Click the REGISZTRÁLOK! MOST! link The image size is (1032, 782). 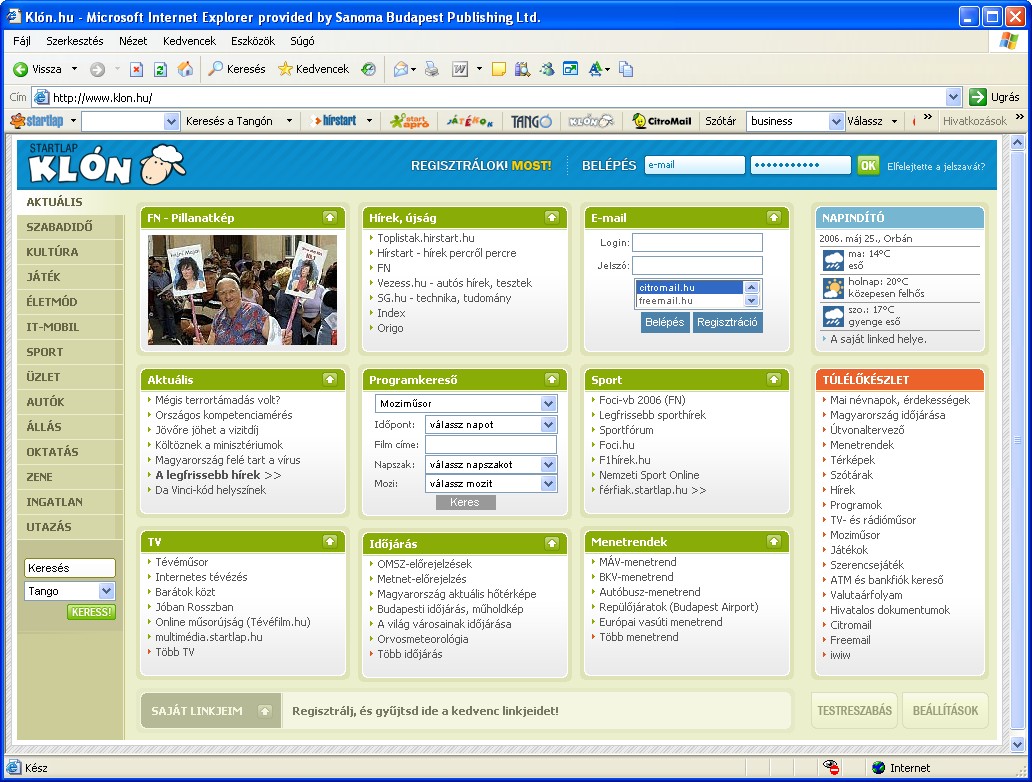pos(481,166)
